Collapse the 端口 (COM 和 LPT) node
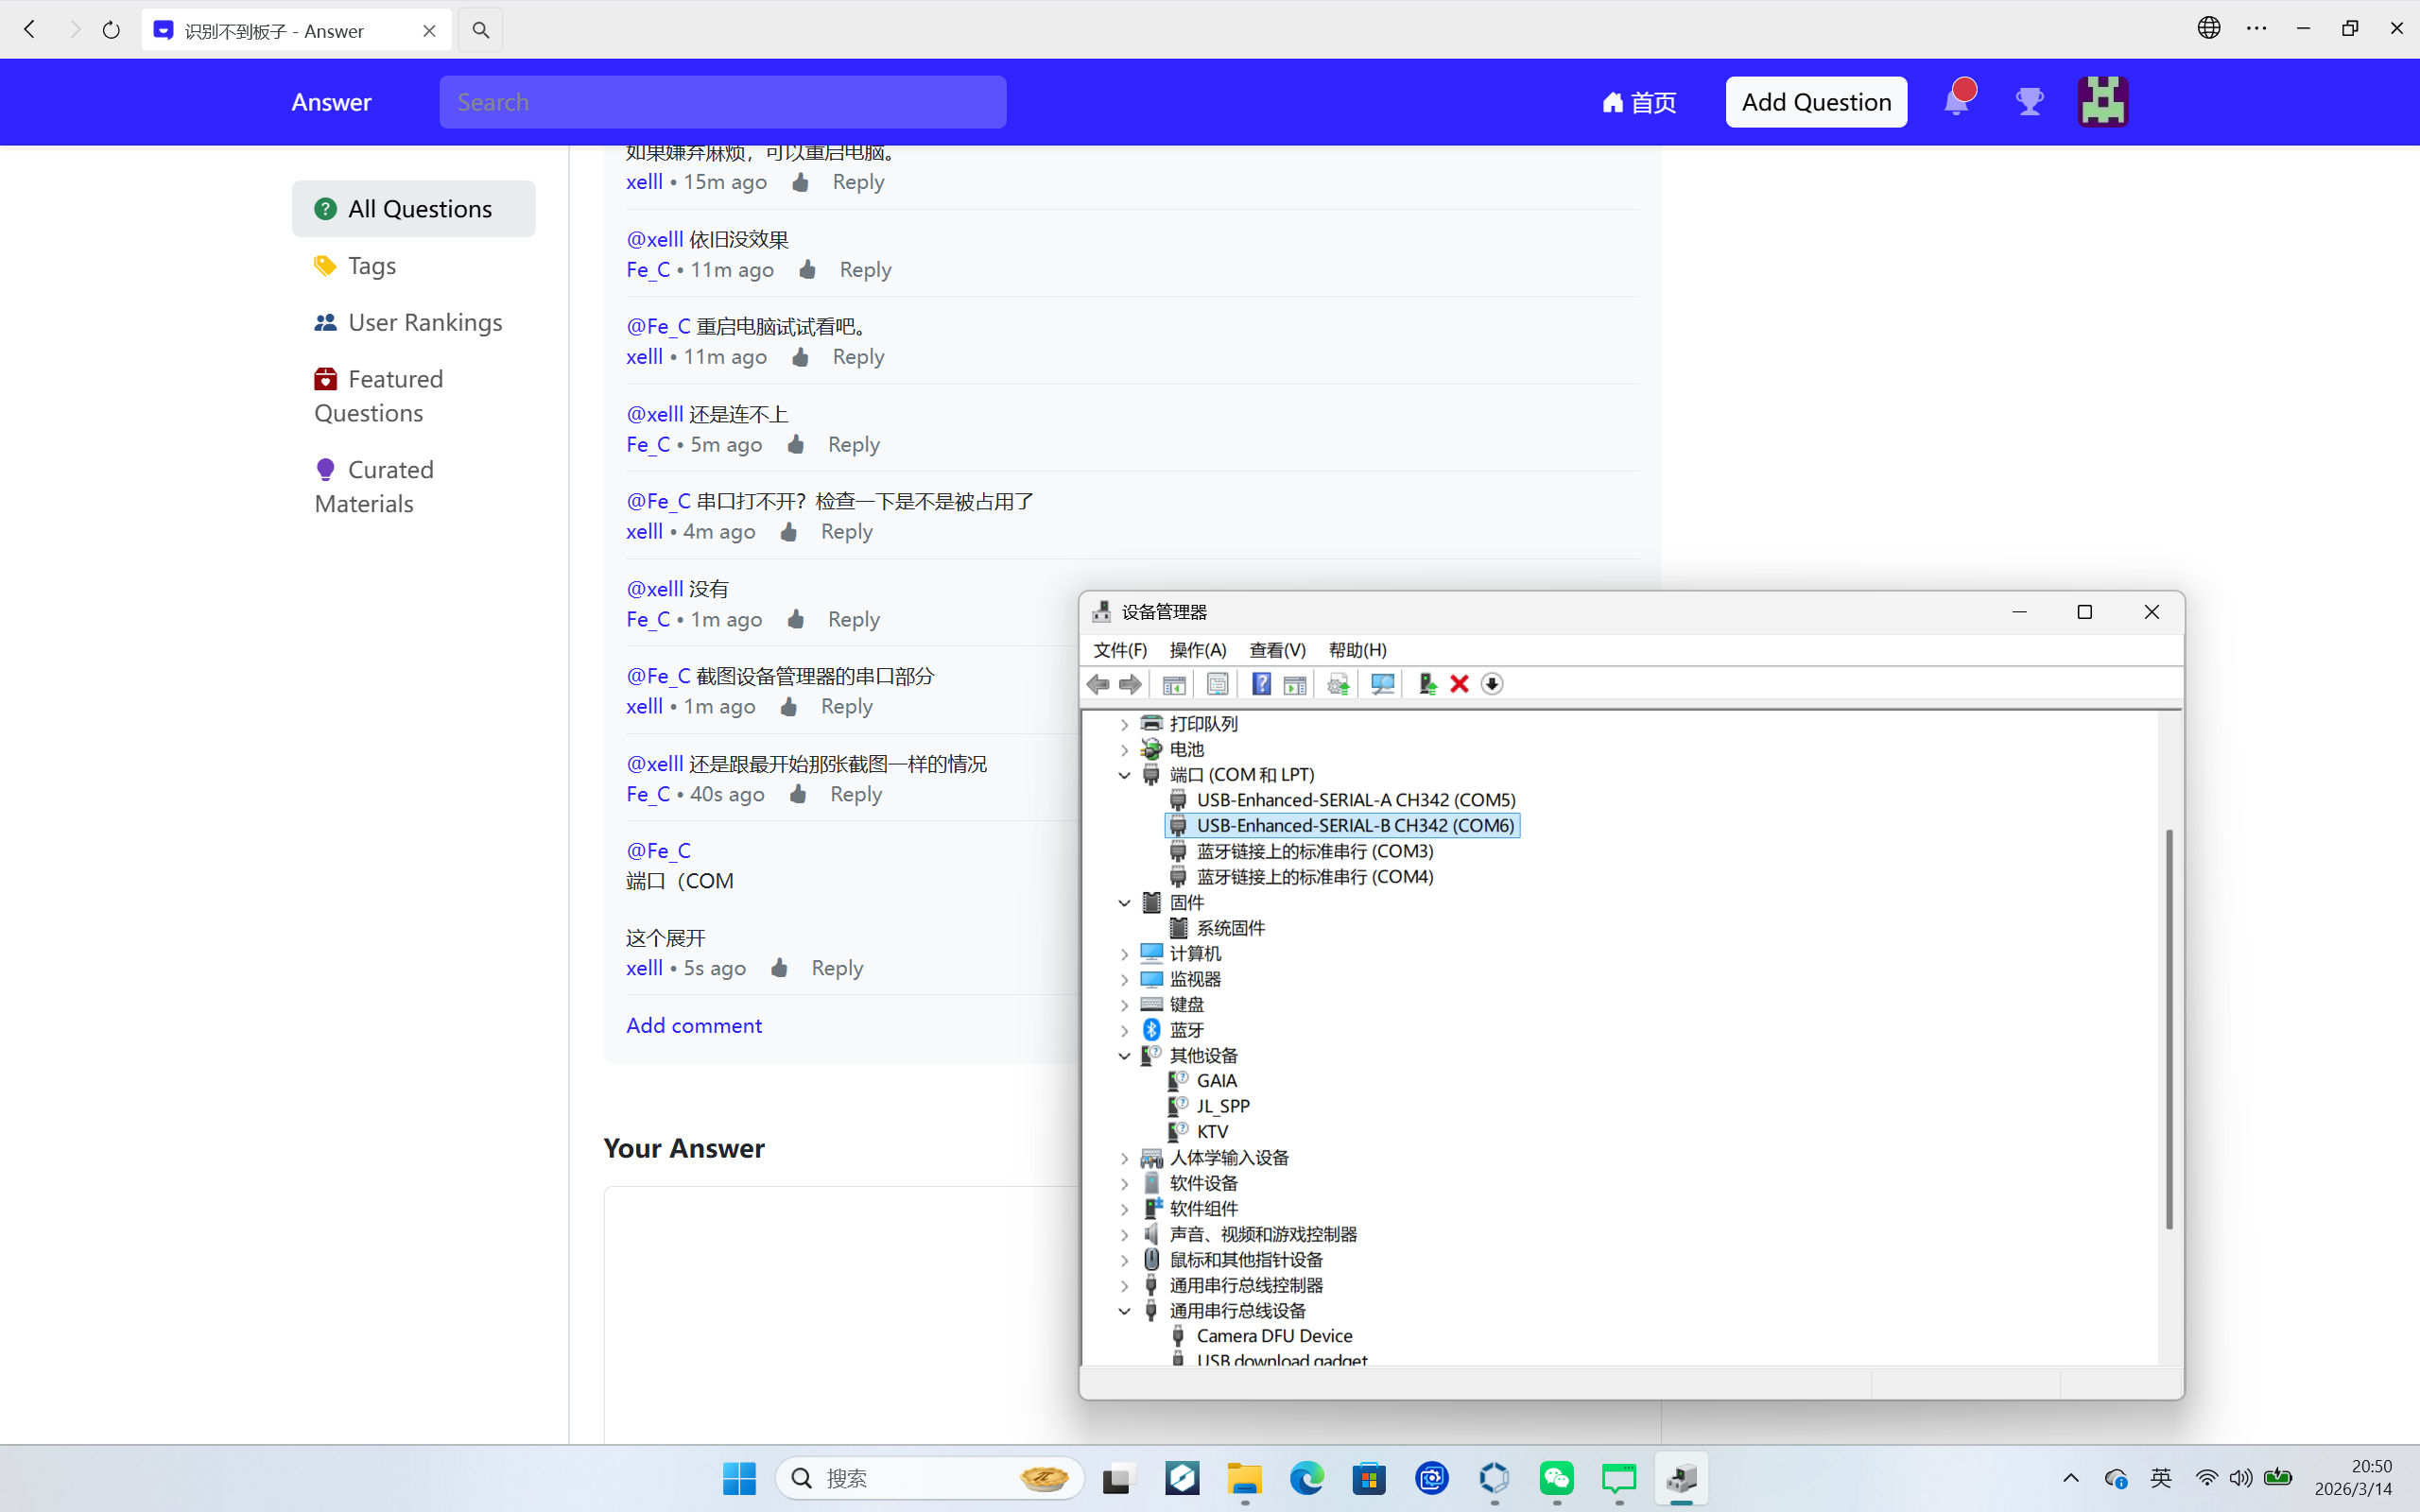2420x1512 pixels. [x=1124, y=775]
